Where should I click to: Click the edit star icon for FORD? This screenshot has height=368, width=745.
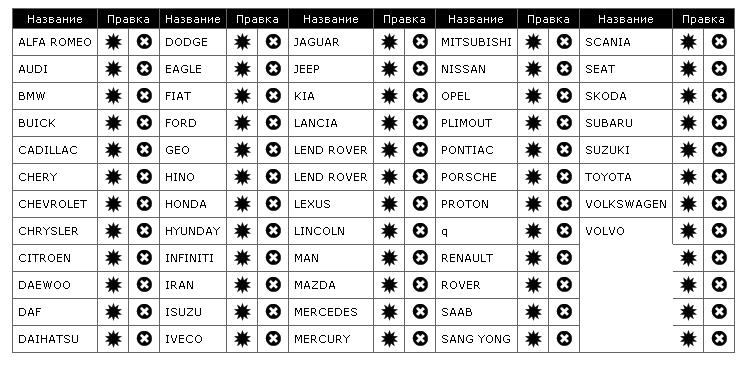(242, 123)
